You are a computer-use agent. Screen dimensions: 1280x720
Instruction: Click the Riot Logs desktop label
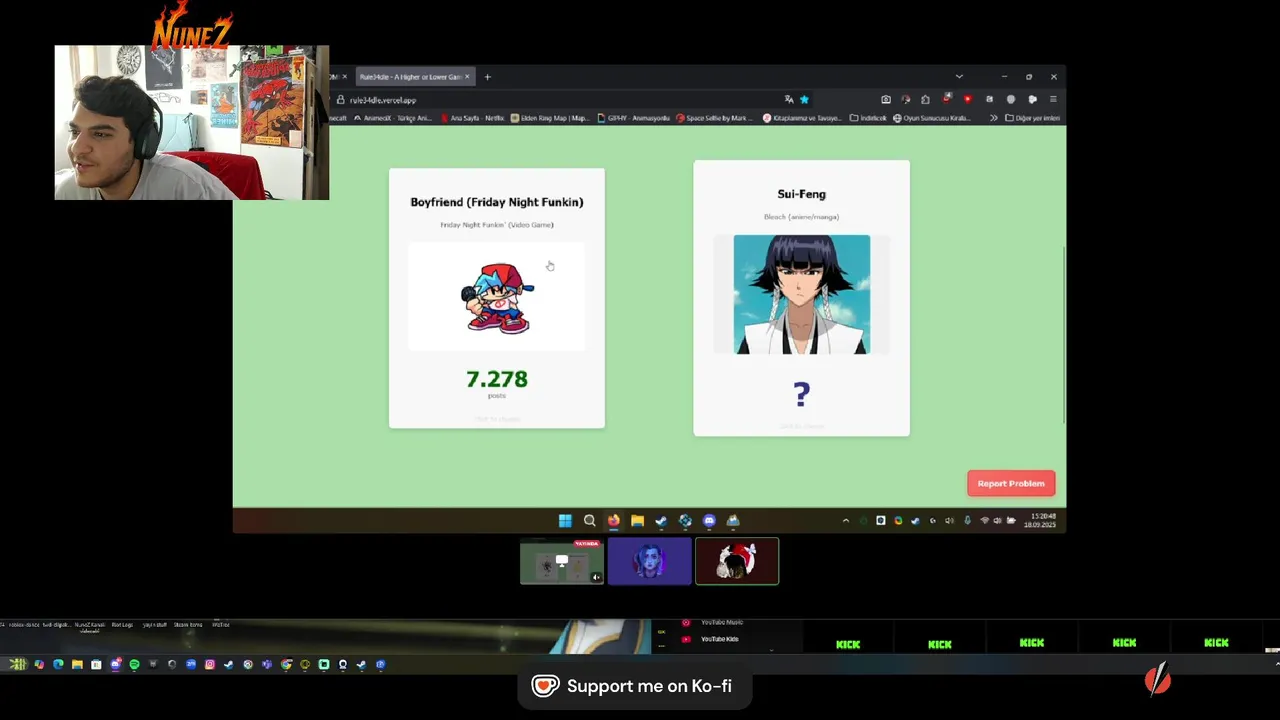(x=122, y=625)
